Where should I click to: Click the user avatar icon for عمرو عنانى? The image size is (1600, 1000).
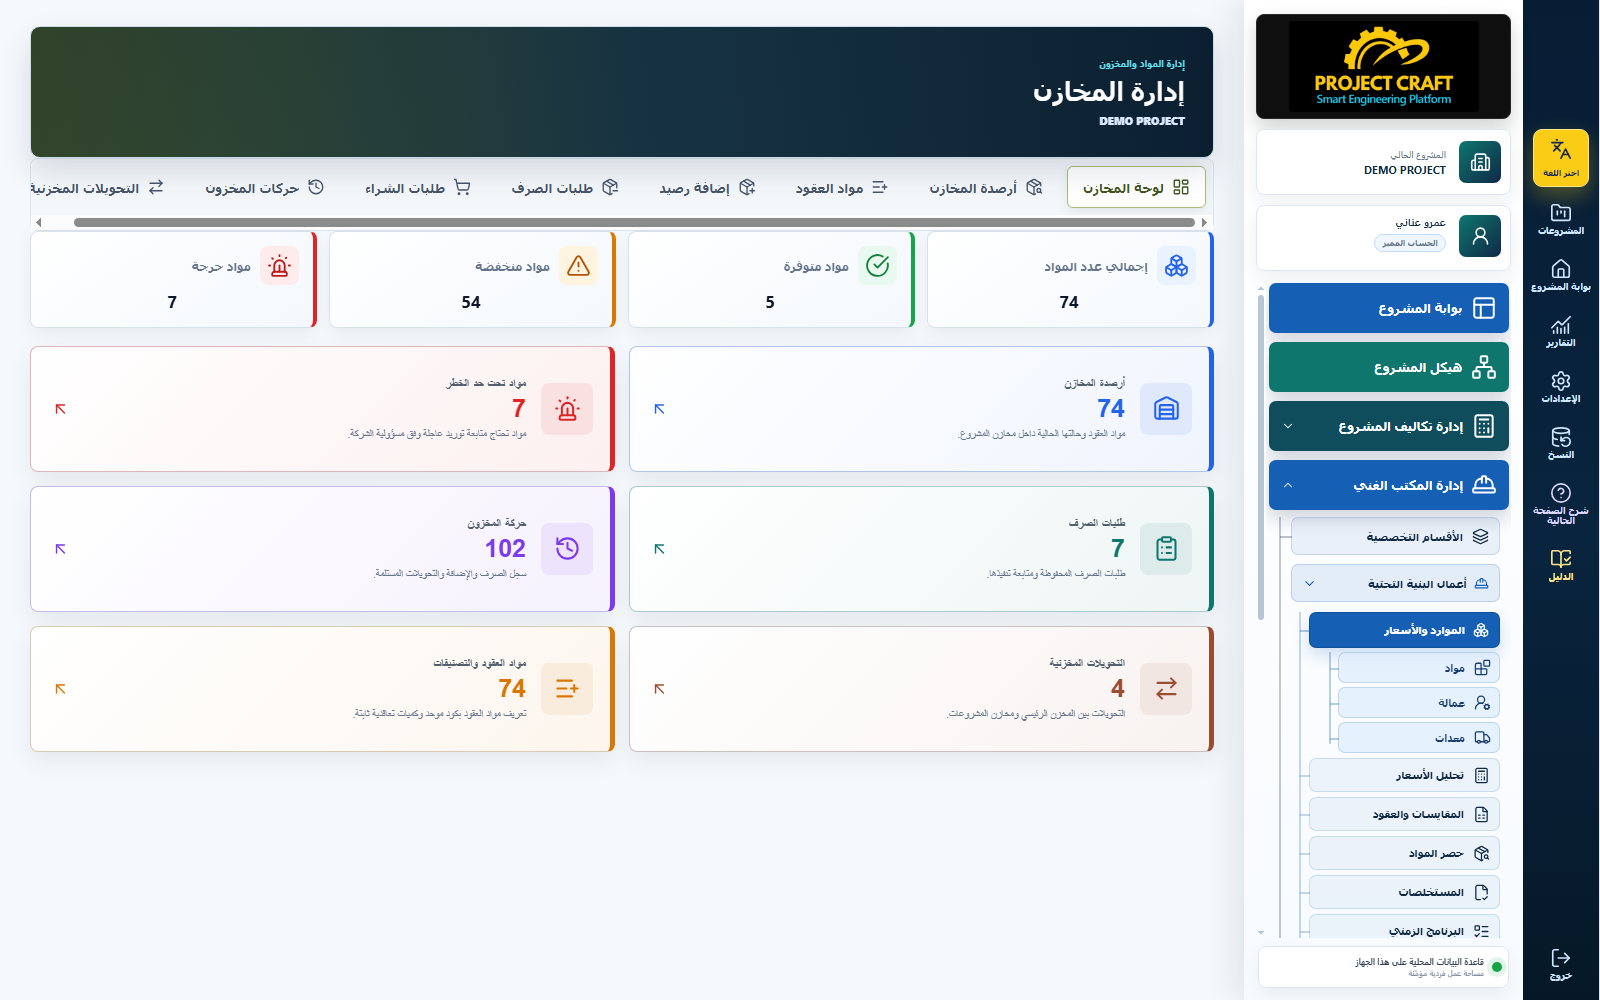pos(1480,236)
